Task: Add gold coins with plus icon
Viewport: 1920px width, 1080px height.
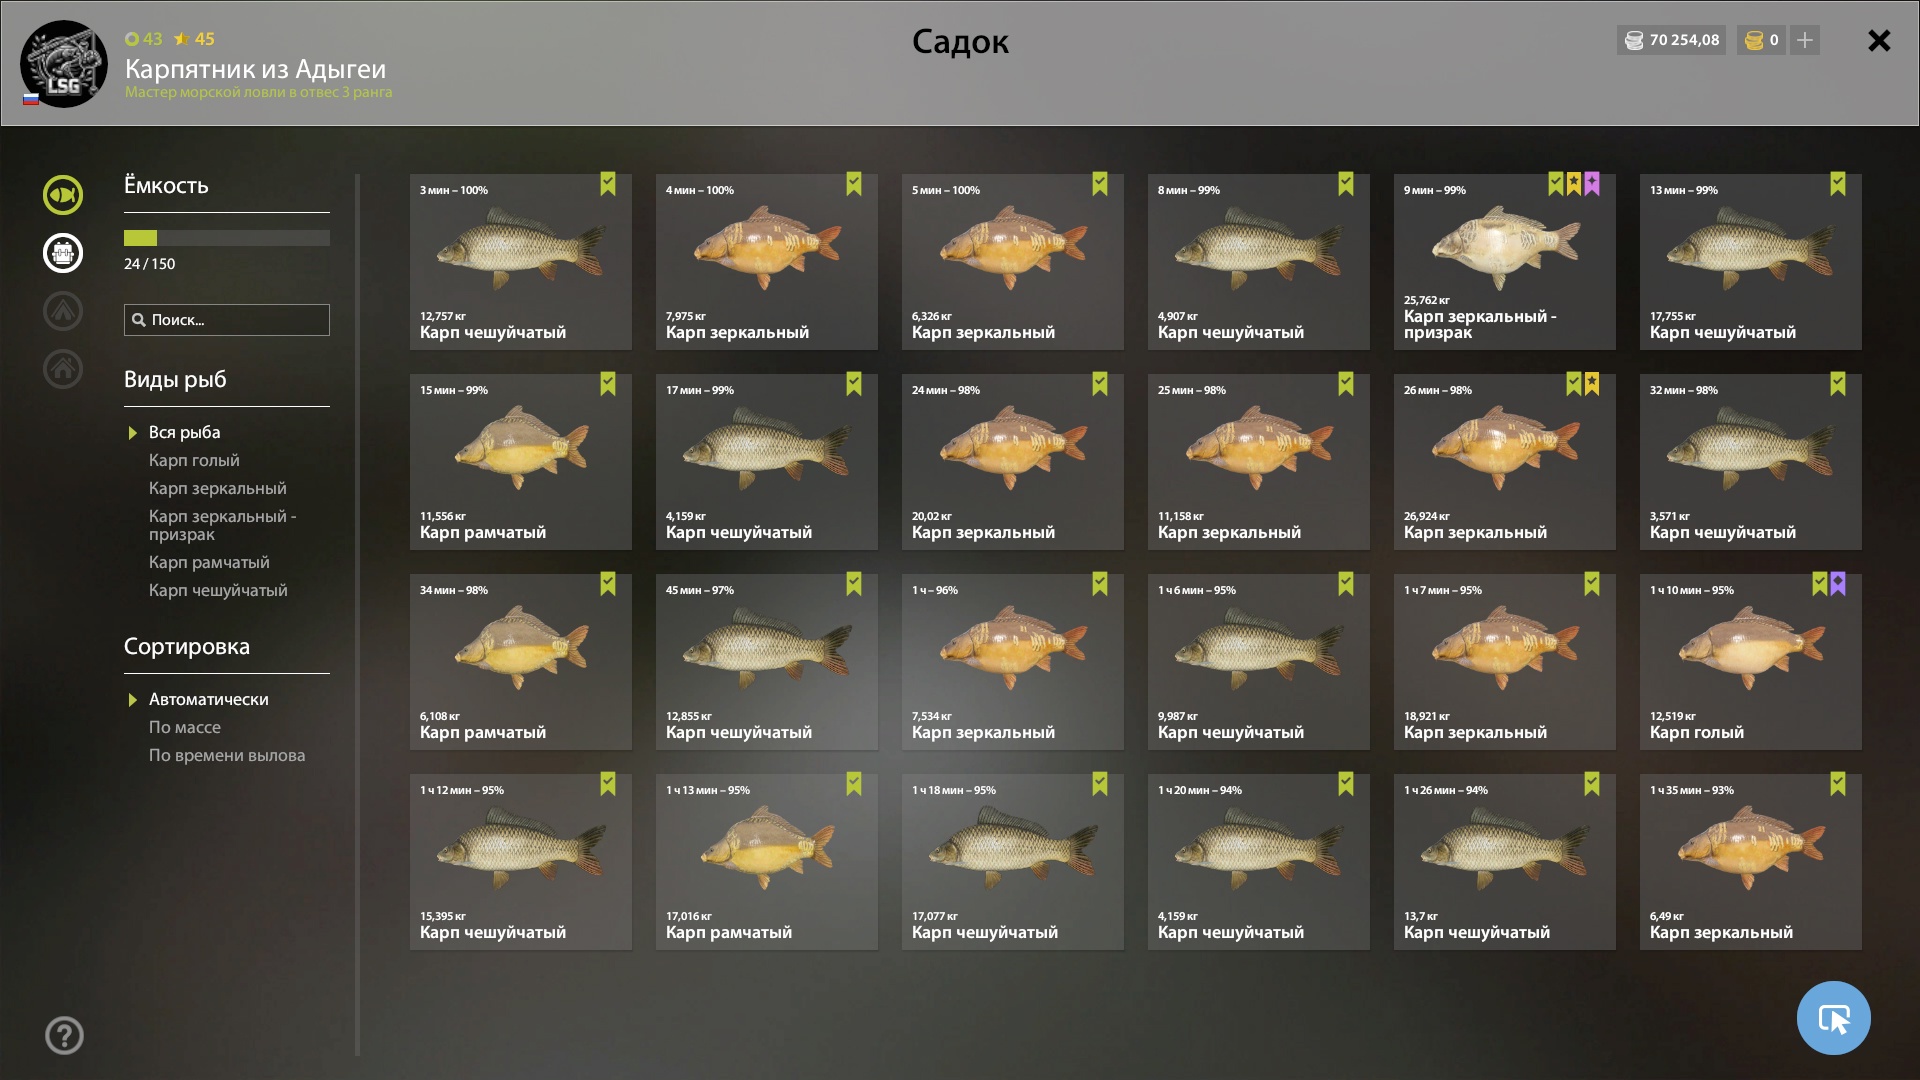Action: [x=1804, y=40]
